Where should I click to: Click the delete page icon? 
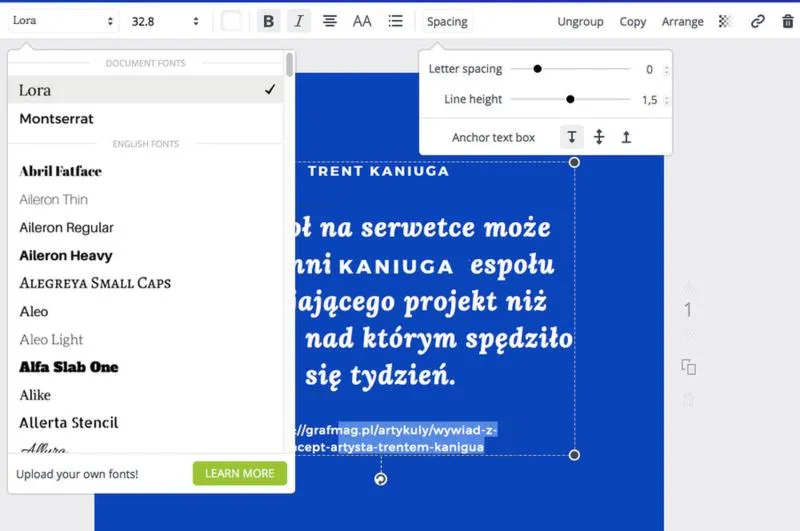688,399
